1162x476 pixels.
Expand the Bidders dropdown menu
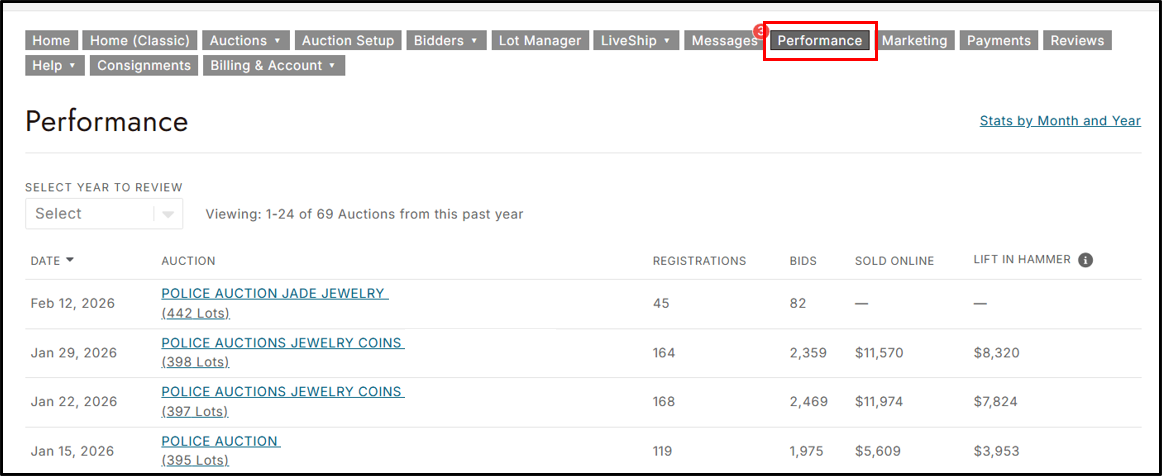coord(446,41)
